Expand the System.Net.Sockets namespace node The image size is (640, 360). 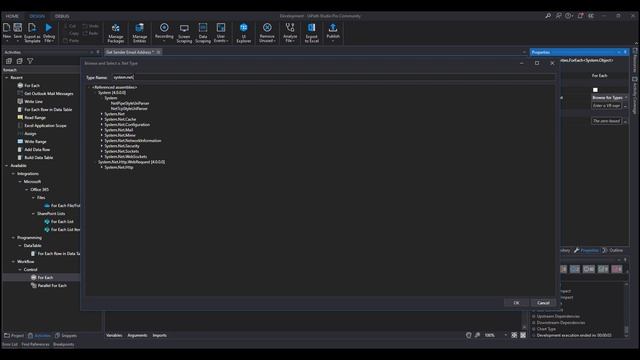[x=102, y=151]
